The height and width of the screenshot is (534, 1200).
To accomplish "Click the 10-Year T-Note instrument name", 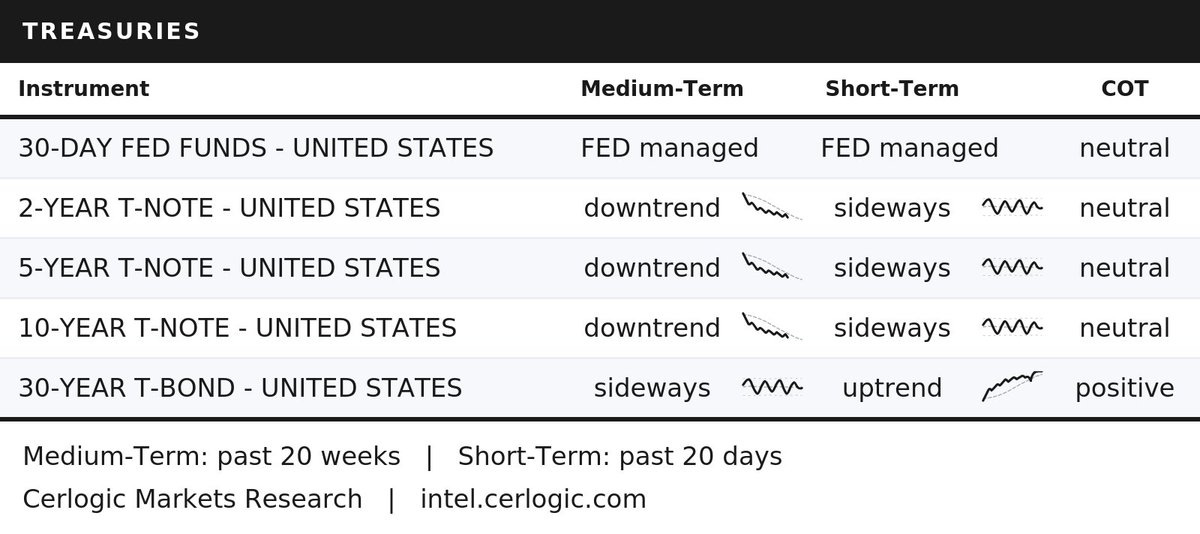I will tap(237, 328).
